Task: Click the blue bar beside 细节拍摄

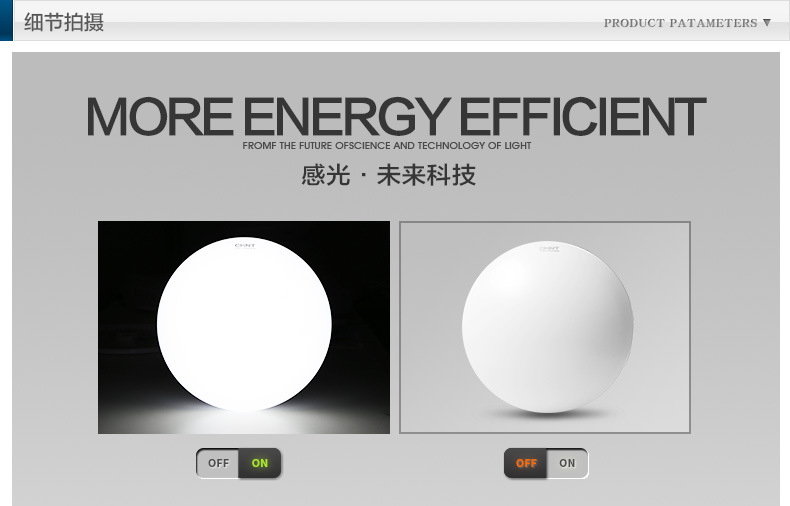Action: tap(6, 20)
